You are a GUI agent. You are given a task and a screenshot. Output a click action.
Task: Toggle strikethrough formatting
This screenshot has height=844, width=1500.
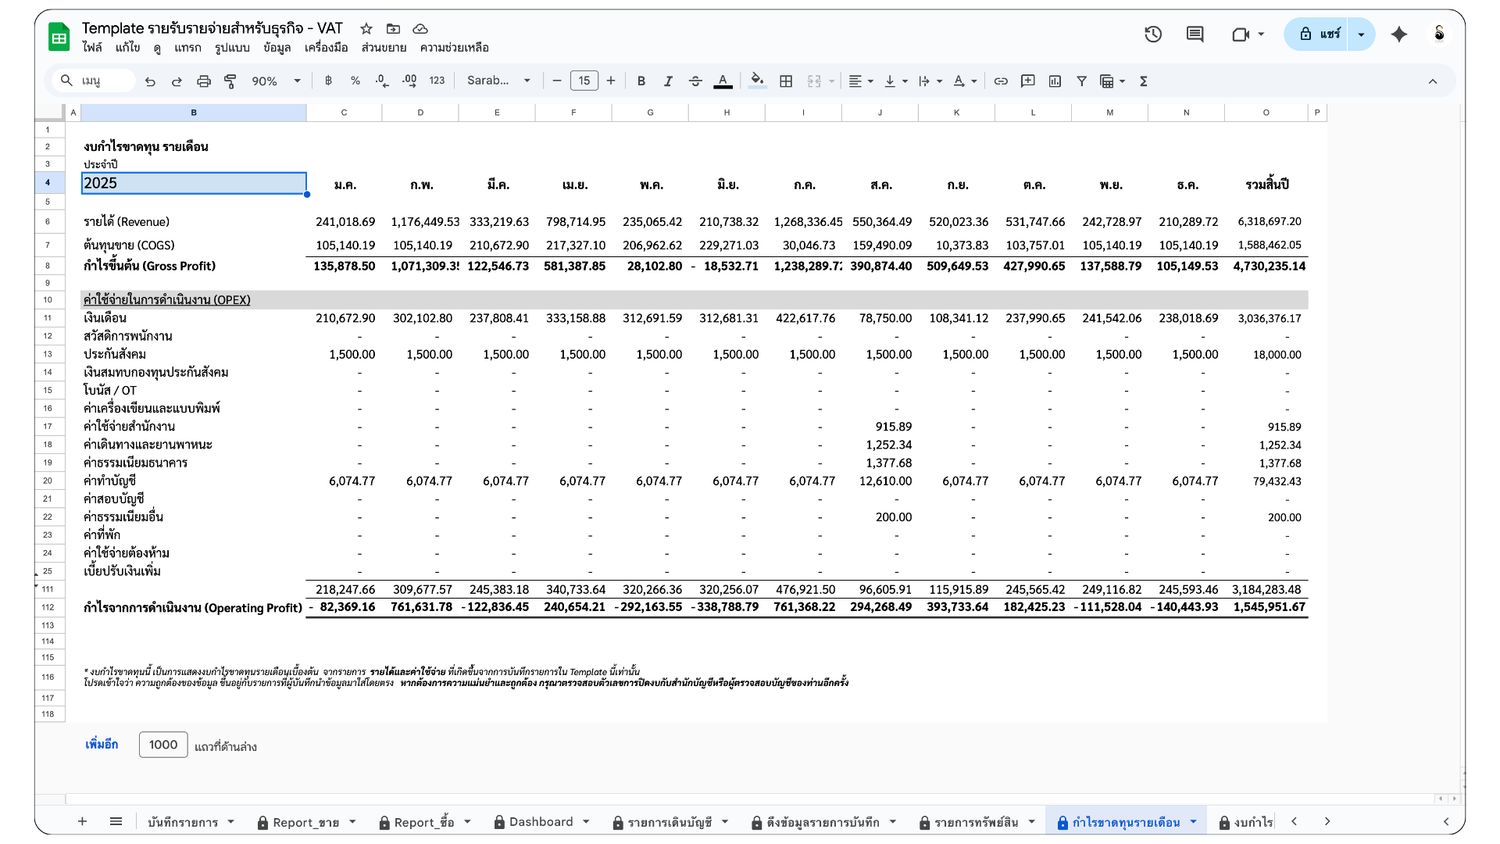pos(695,81)
